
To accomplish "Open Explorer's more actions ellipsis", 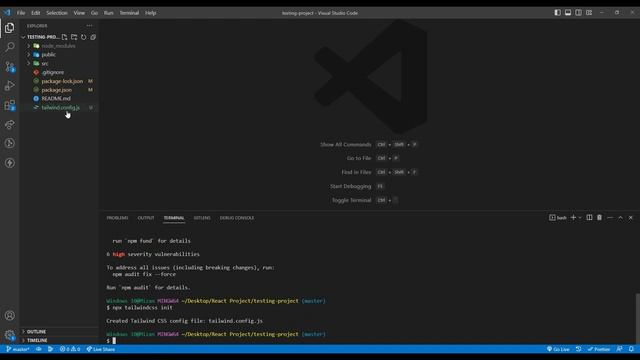I will click(89, 26).
